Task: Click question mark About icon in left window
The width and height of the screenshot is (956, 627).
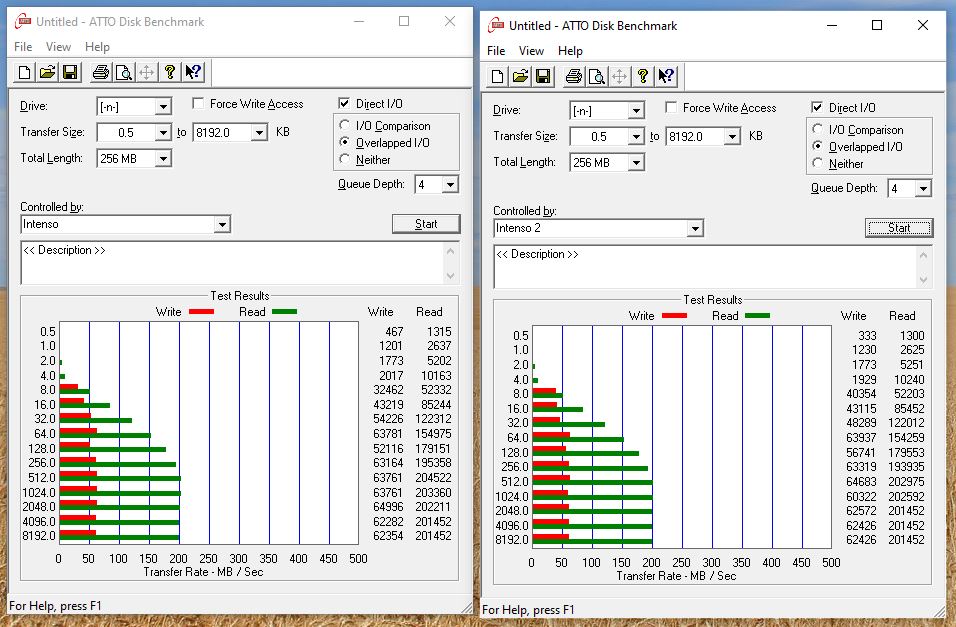Action: 169,73
